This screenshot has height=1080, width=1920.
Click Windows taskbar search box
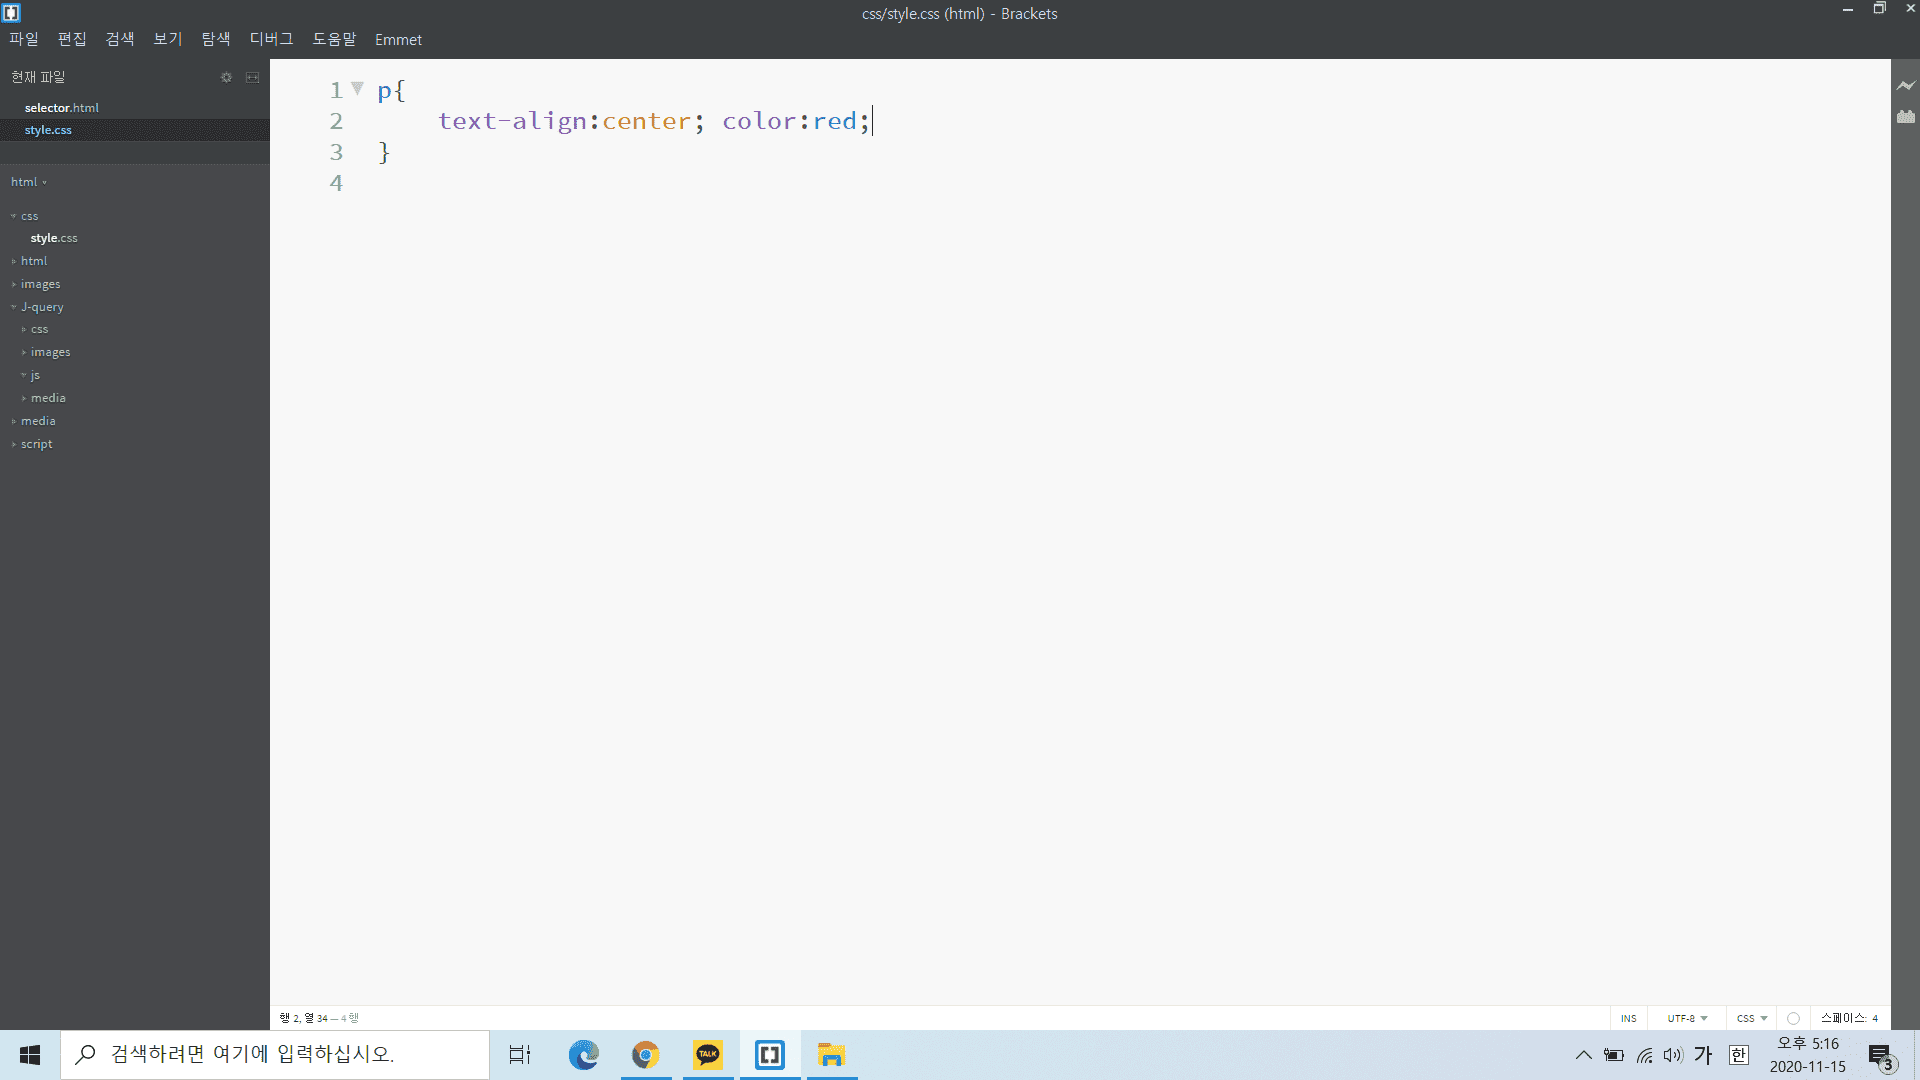coord(275,1054)
